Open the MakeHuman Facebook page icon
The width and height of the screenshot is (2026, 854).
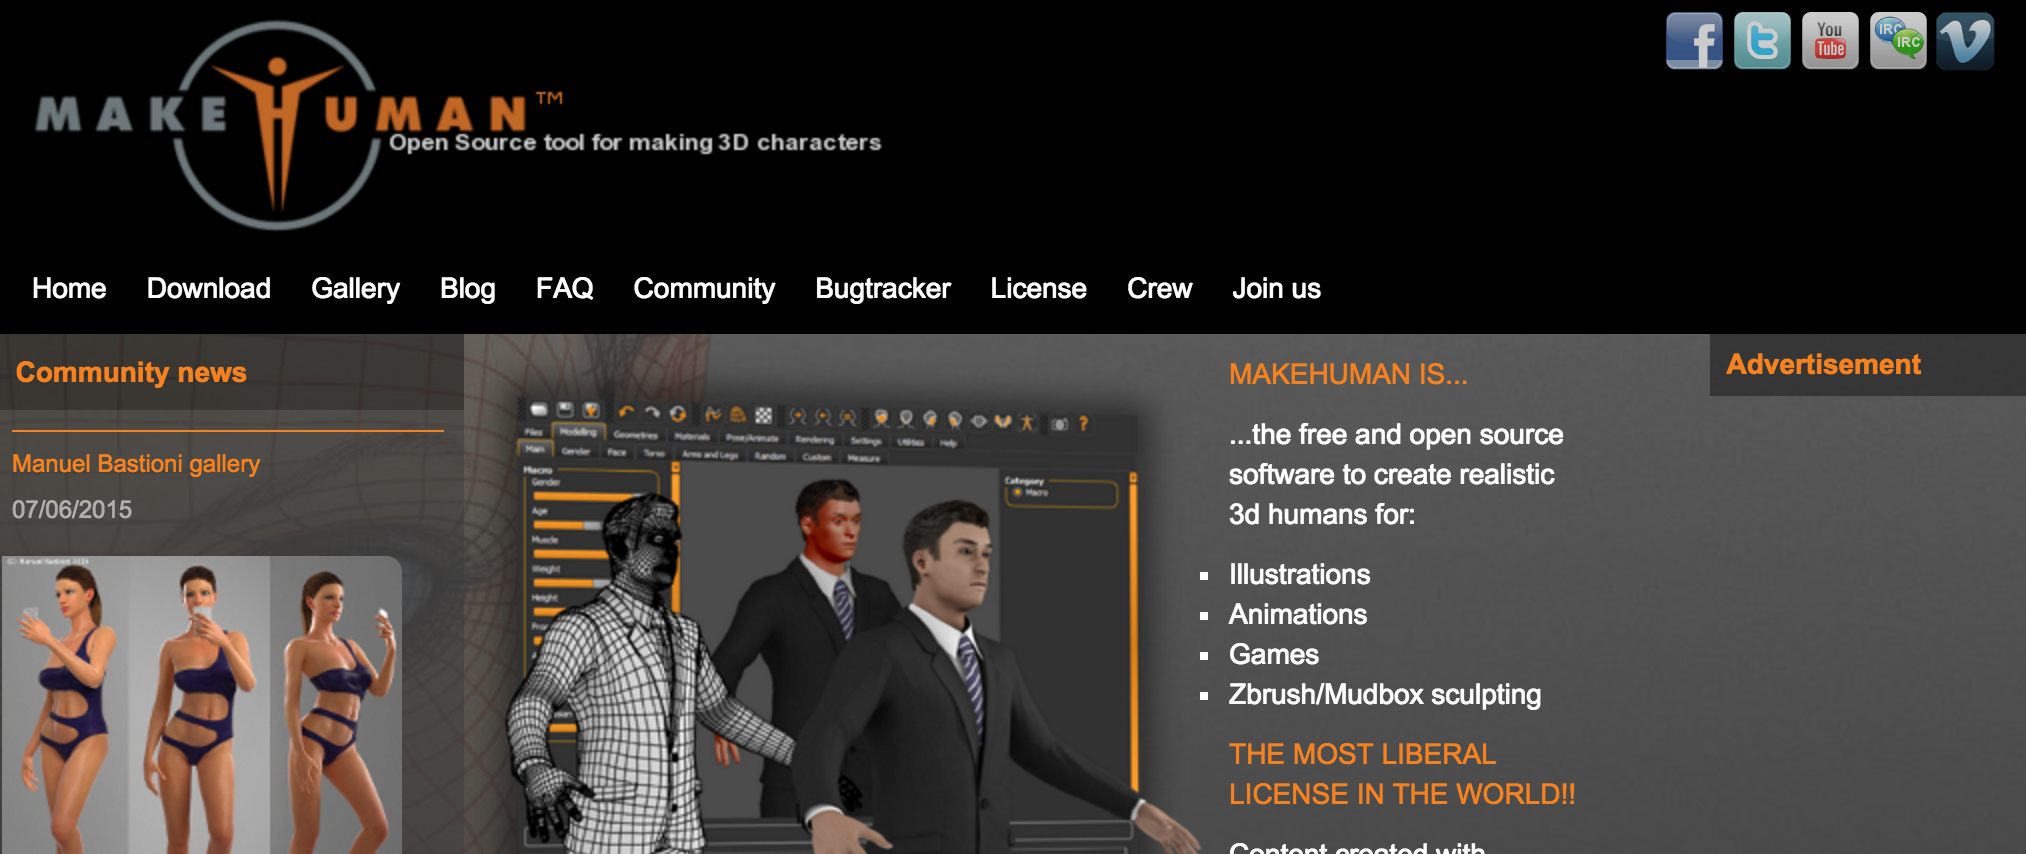pyautogui.click(x=1693, y=41)
